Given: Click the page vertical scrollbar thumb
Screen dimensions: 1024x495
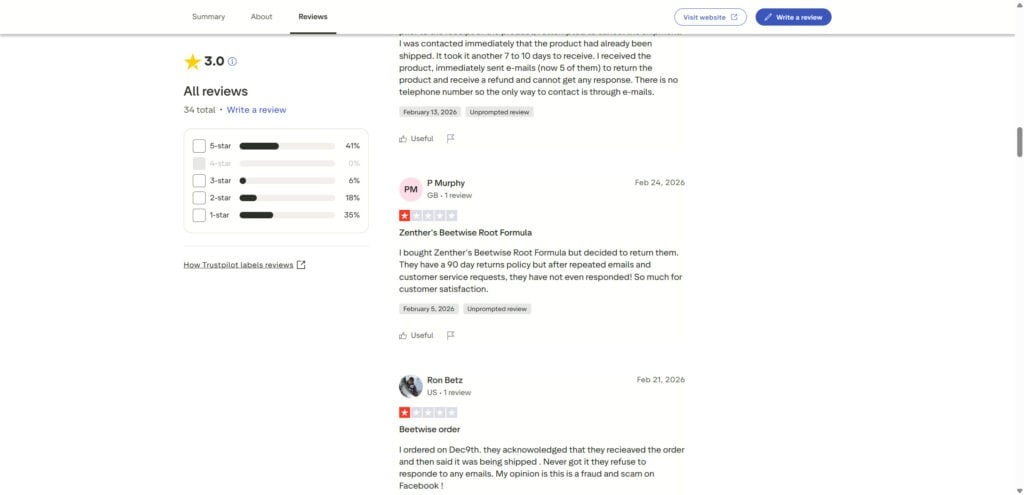Looking at the screenshot, I should (x=1017, y=142).
